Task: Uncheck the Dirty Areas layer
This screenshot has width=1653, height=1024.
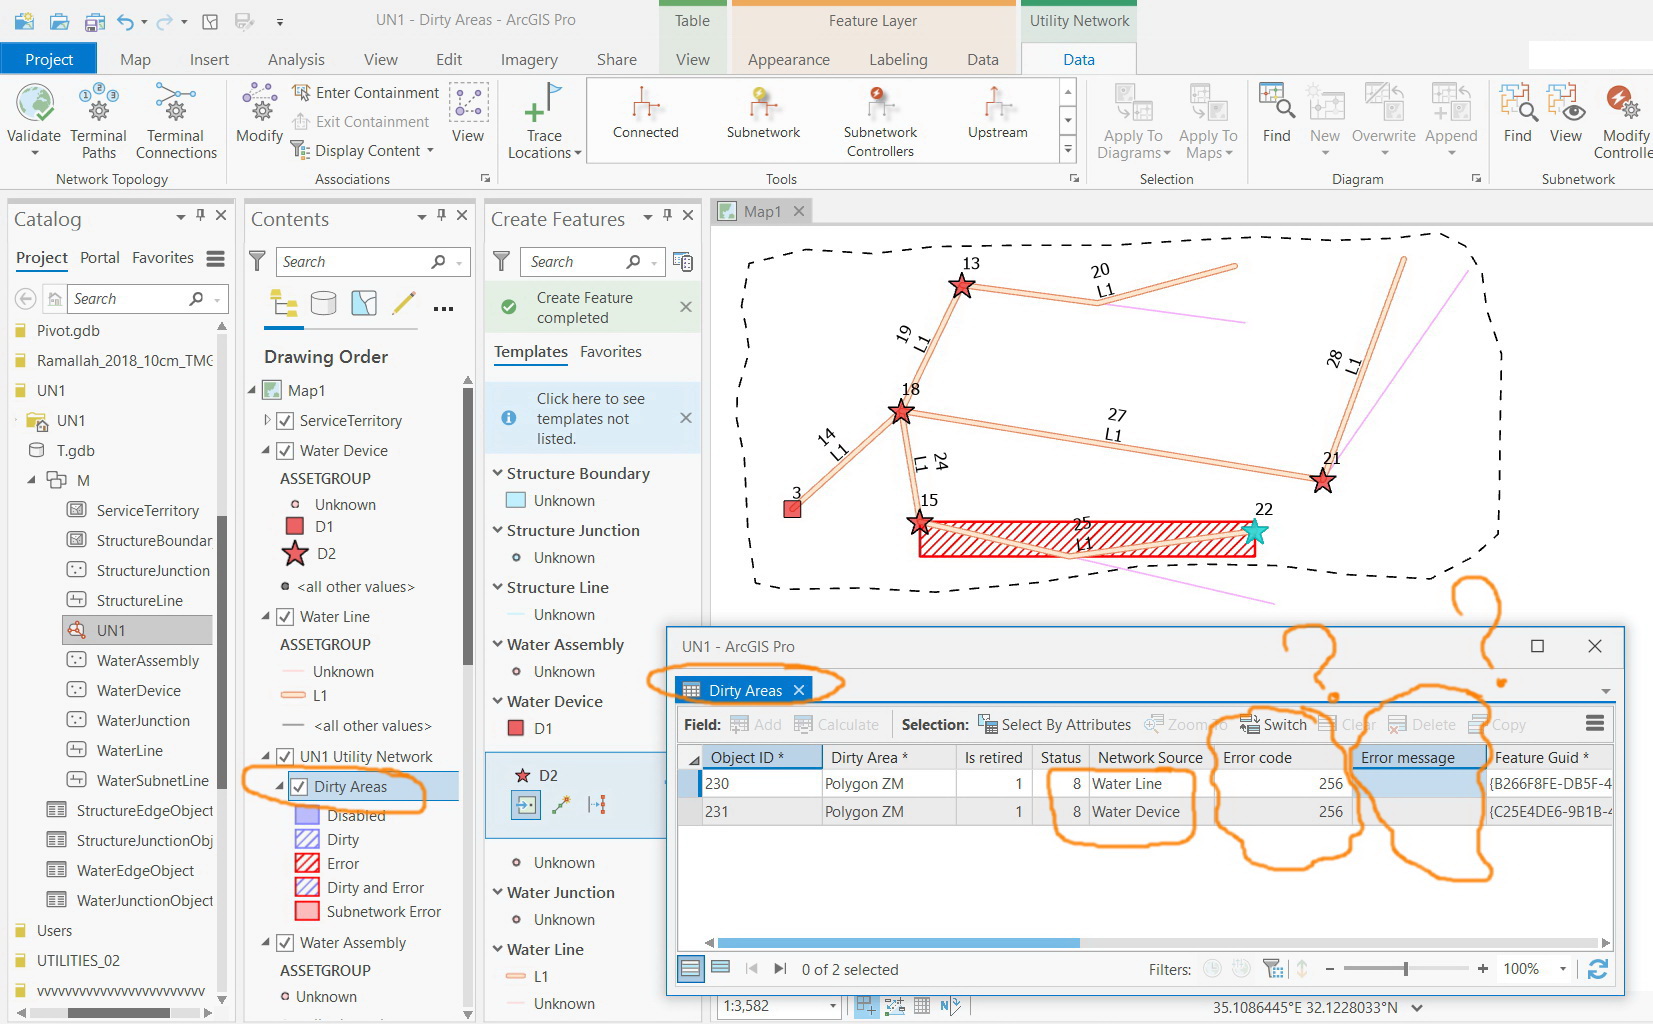Action: [299, 787]
